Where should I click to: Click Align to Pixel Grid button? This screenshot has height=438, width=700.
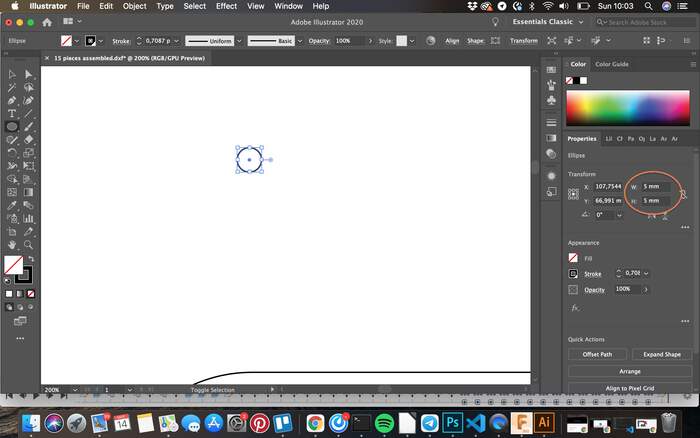click(630, 388)
